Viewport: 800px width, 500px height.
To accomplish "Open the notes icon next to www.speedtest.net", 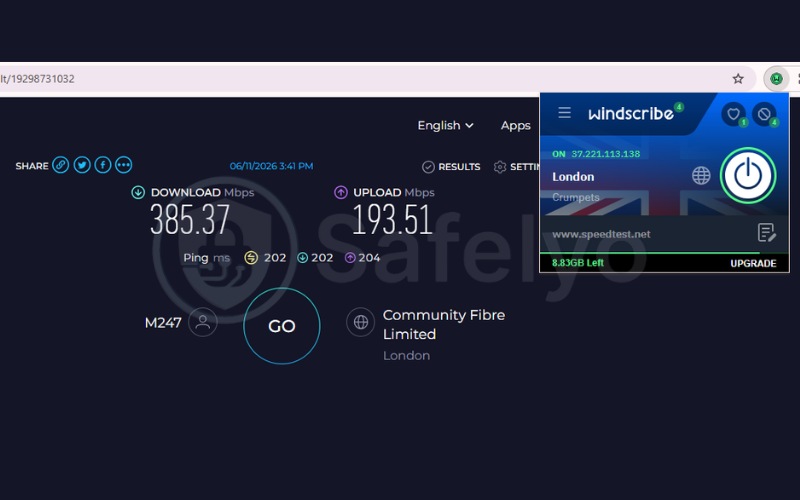I will tap(766, 233).
